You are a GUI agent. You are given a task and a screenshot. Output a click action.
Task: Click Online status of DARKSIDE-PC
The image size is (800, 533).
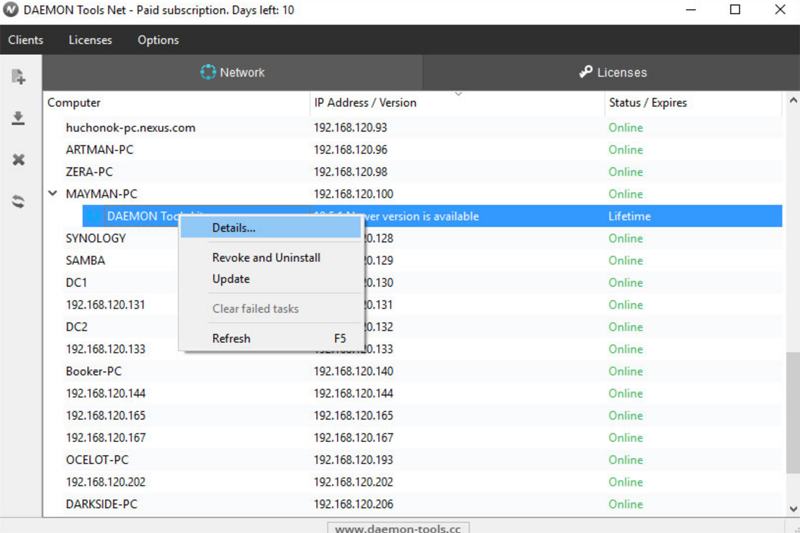[x=626, y=504]
